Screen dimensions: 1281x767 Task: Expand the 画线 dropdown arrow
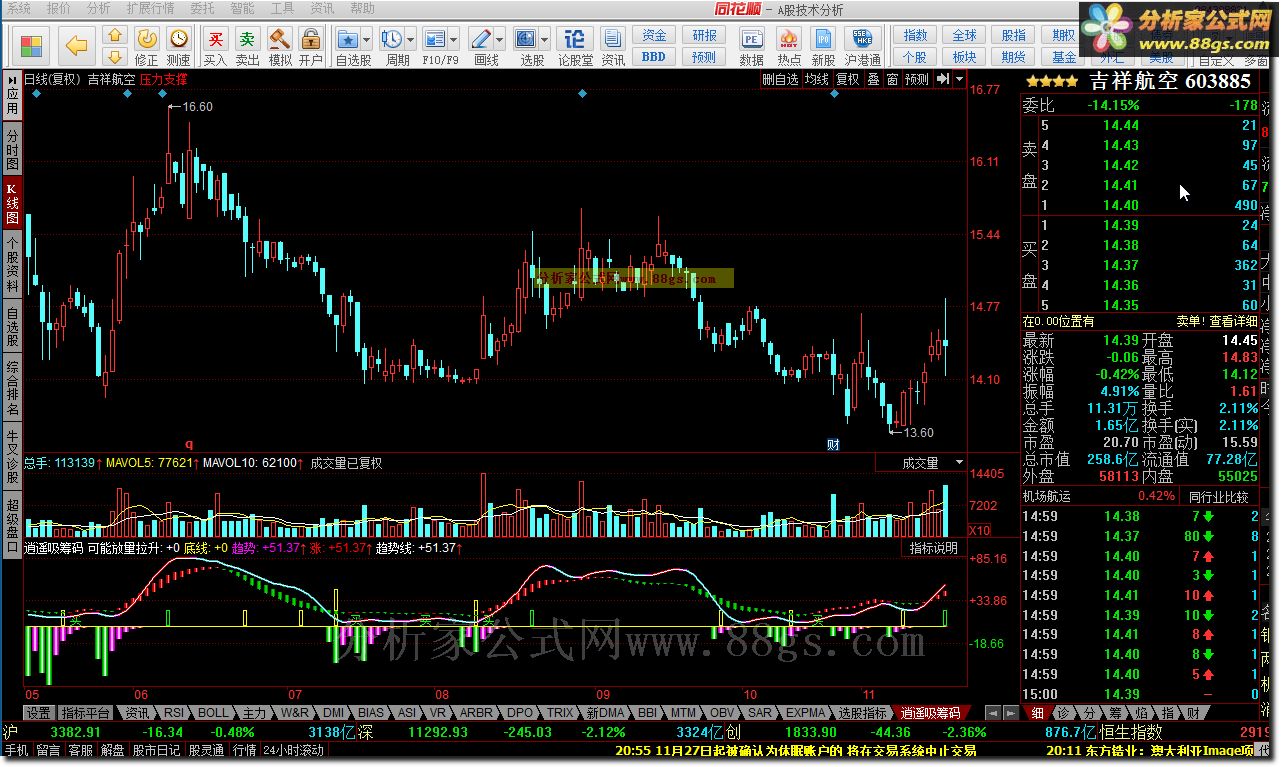click(x=501, y=40)
